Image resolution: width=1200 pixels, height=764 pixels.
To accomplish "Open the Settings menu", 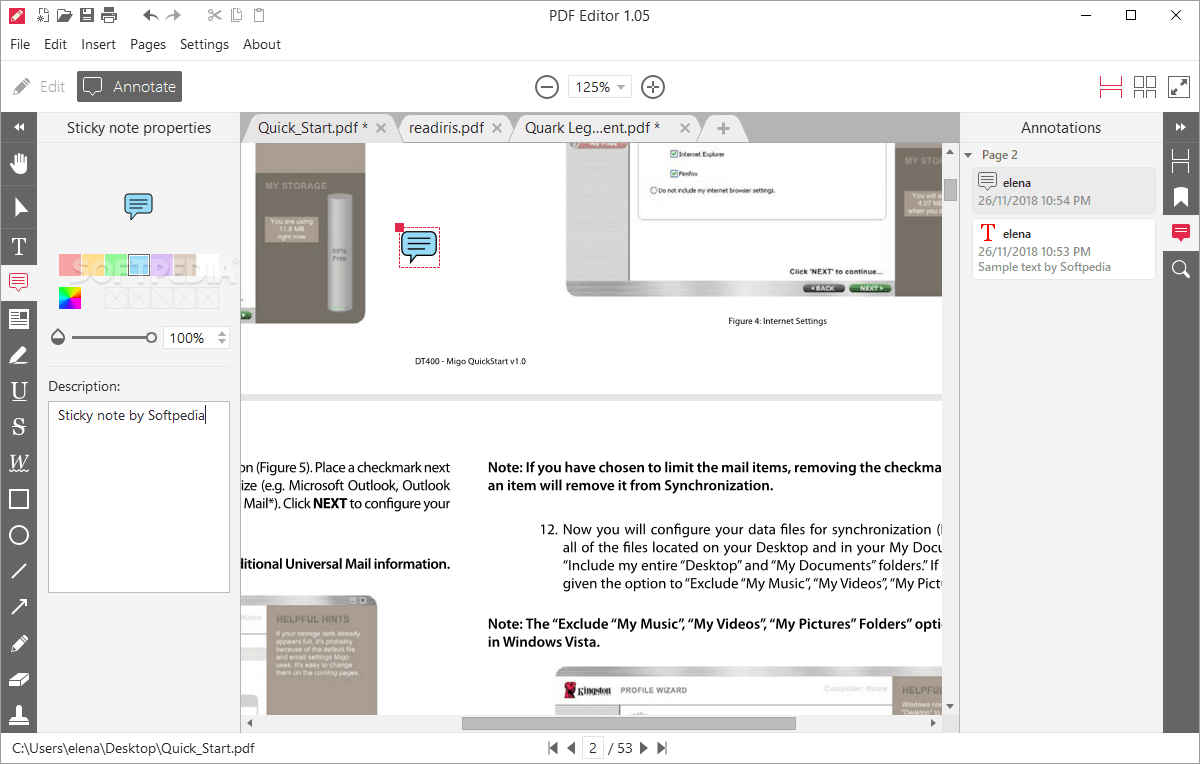I will (204, 44).
